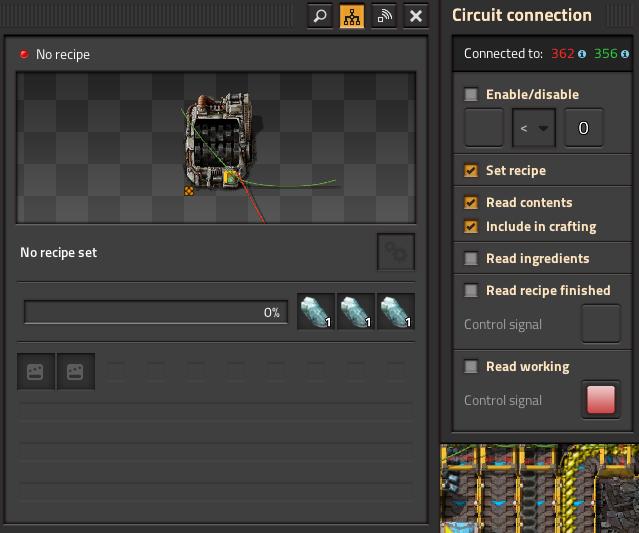
Task: Toggle the logistic network connection icon
Action: 384,16
